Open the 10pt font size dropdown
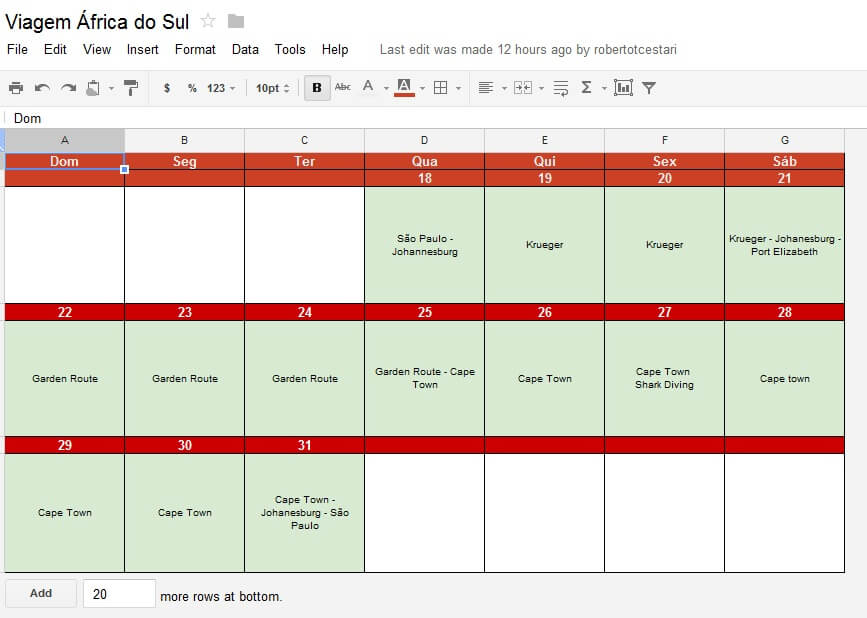Image resolution: width=867 pixels, height=618 pixels. point(273,88)
